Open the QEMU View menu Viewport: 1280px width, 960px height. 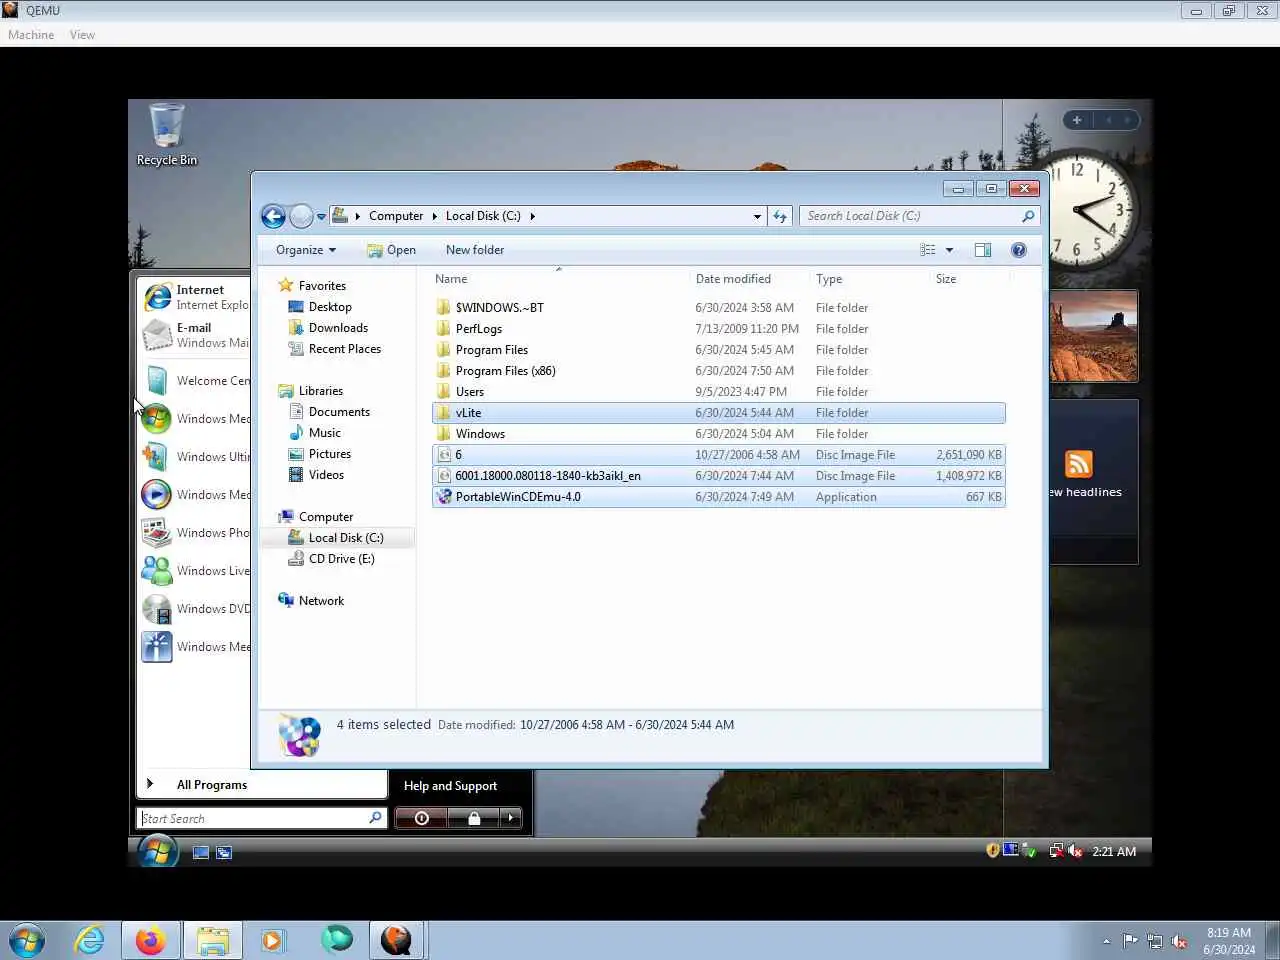(82, 35)
